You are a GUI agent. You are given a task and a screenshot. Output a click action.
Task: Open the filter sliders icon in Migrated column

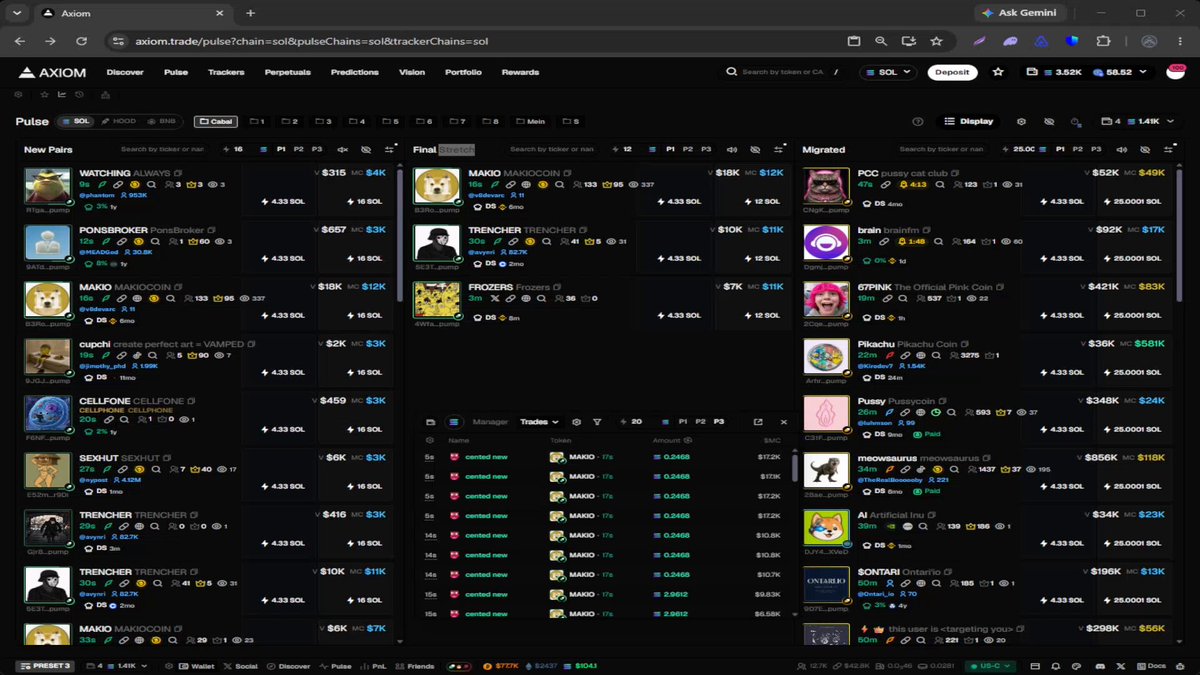pyautogui.click(x=1168, y=149)
